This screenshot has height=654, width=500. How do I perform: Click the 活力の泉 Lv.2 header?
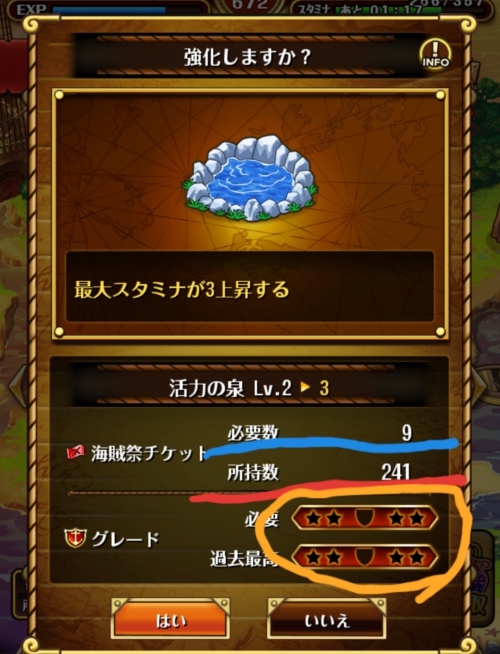[x=230, y=388]
